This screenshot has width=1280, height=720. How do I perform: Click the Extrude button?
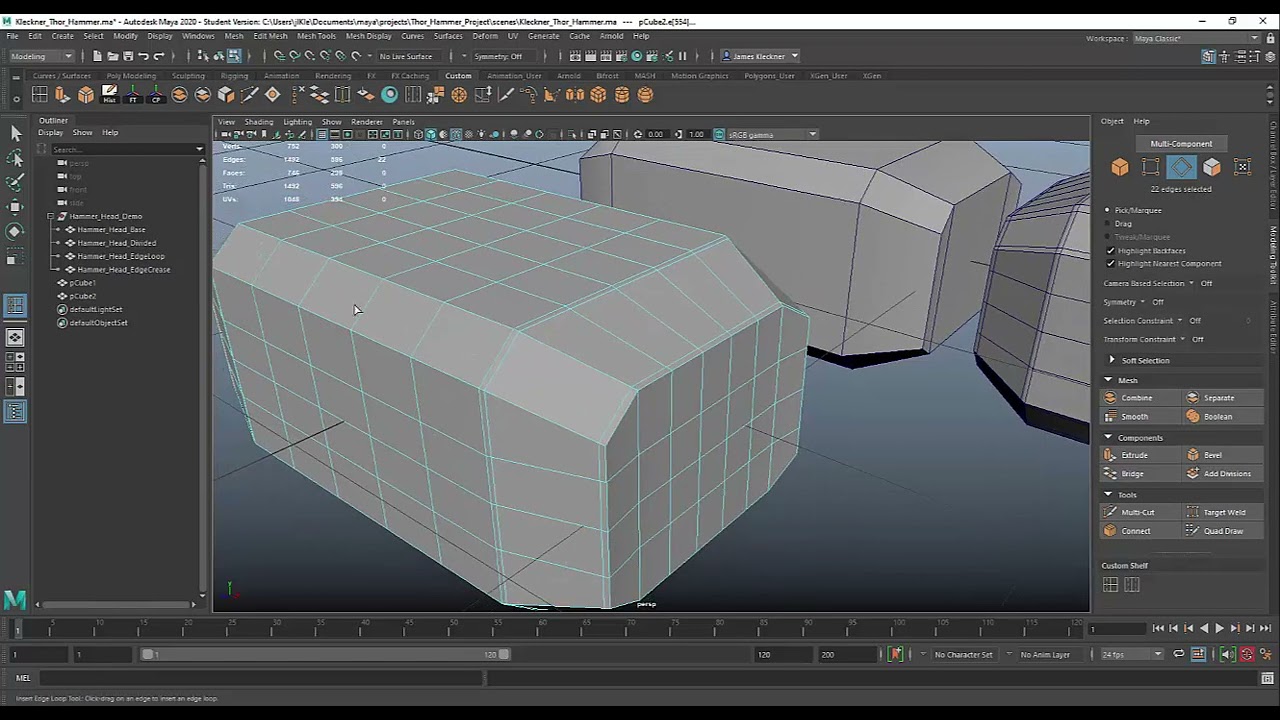1138,455
